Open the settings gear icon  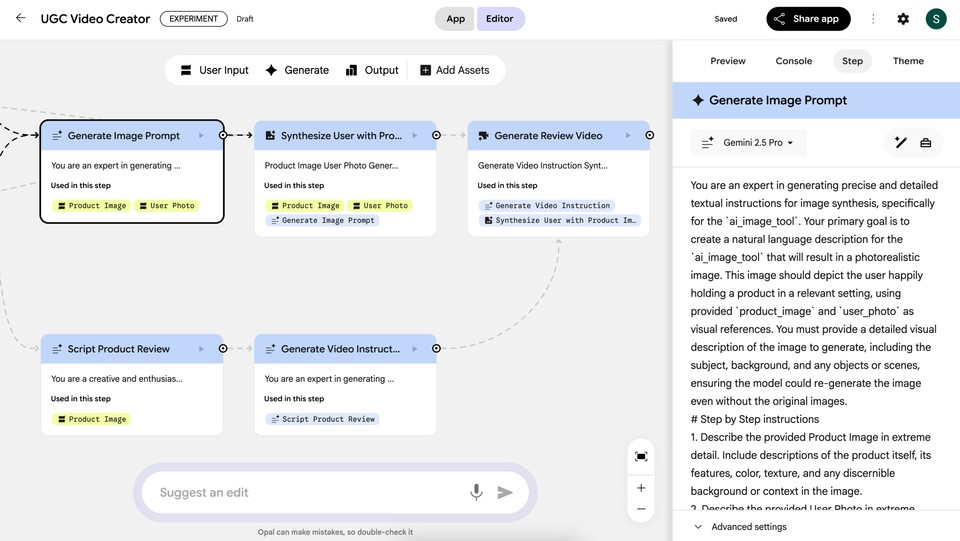tap(903, 19)
